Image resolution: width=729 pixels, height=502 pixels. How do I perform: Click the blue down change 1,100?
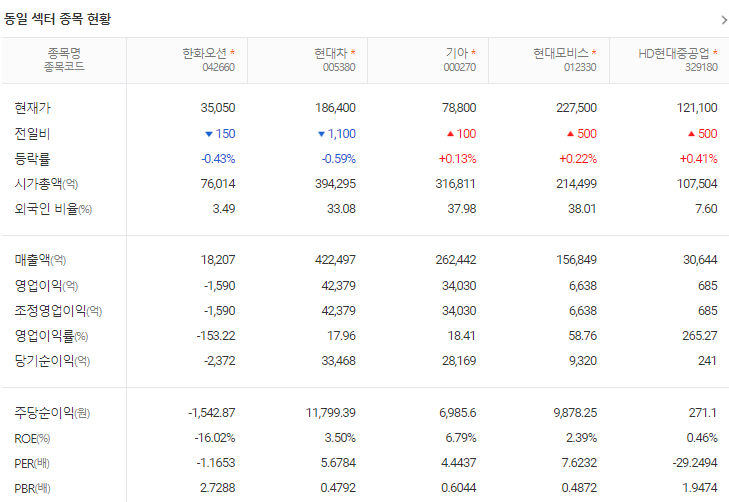click(x=337, y=134)
